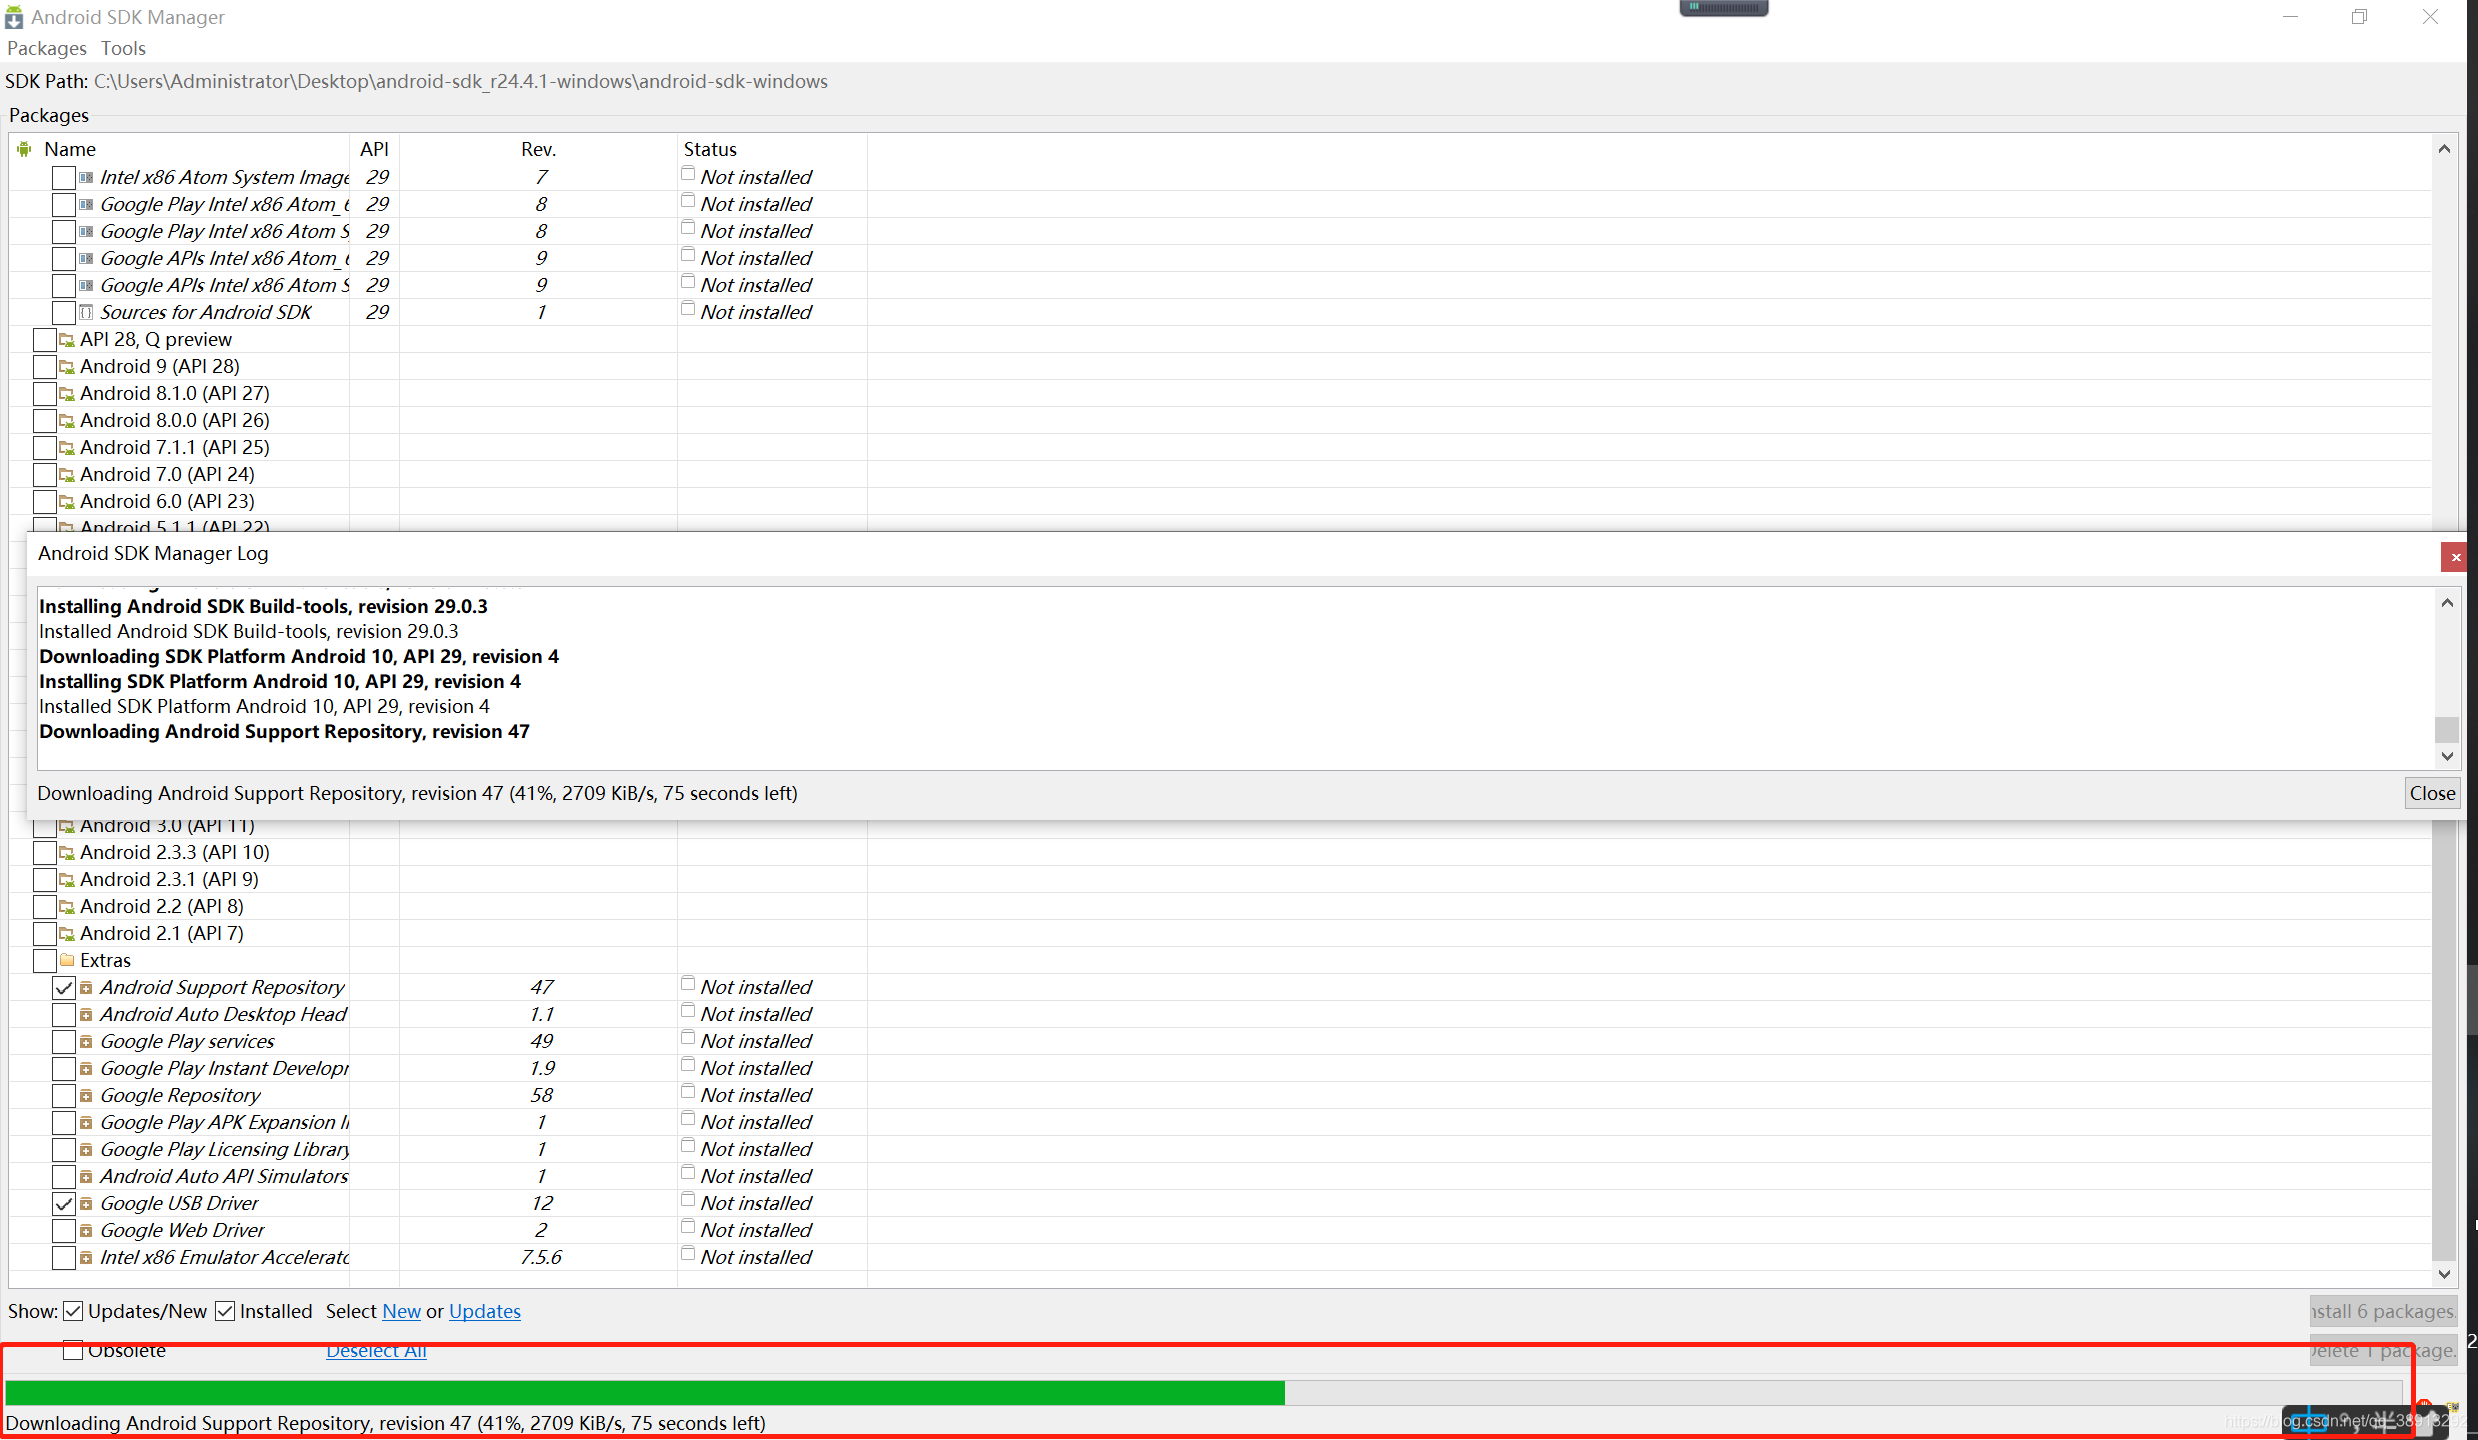Image resolution: width=2478 pixels, height=1440 pixels.
Task: Uncheck the Google USB Driver checkbox
Action: 64,1204
